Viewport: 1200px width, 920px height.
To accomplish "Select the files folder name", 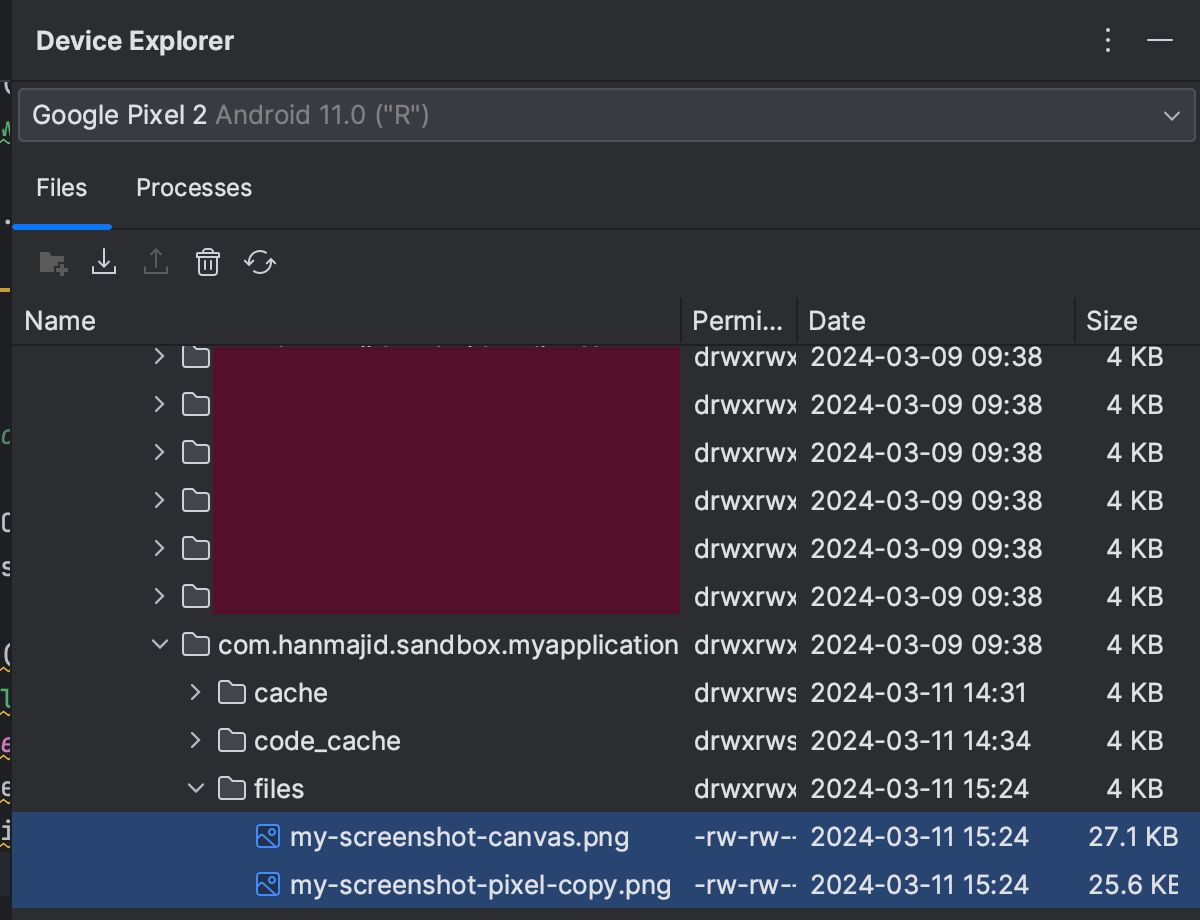I will (x=279, y=788).
